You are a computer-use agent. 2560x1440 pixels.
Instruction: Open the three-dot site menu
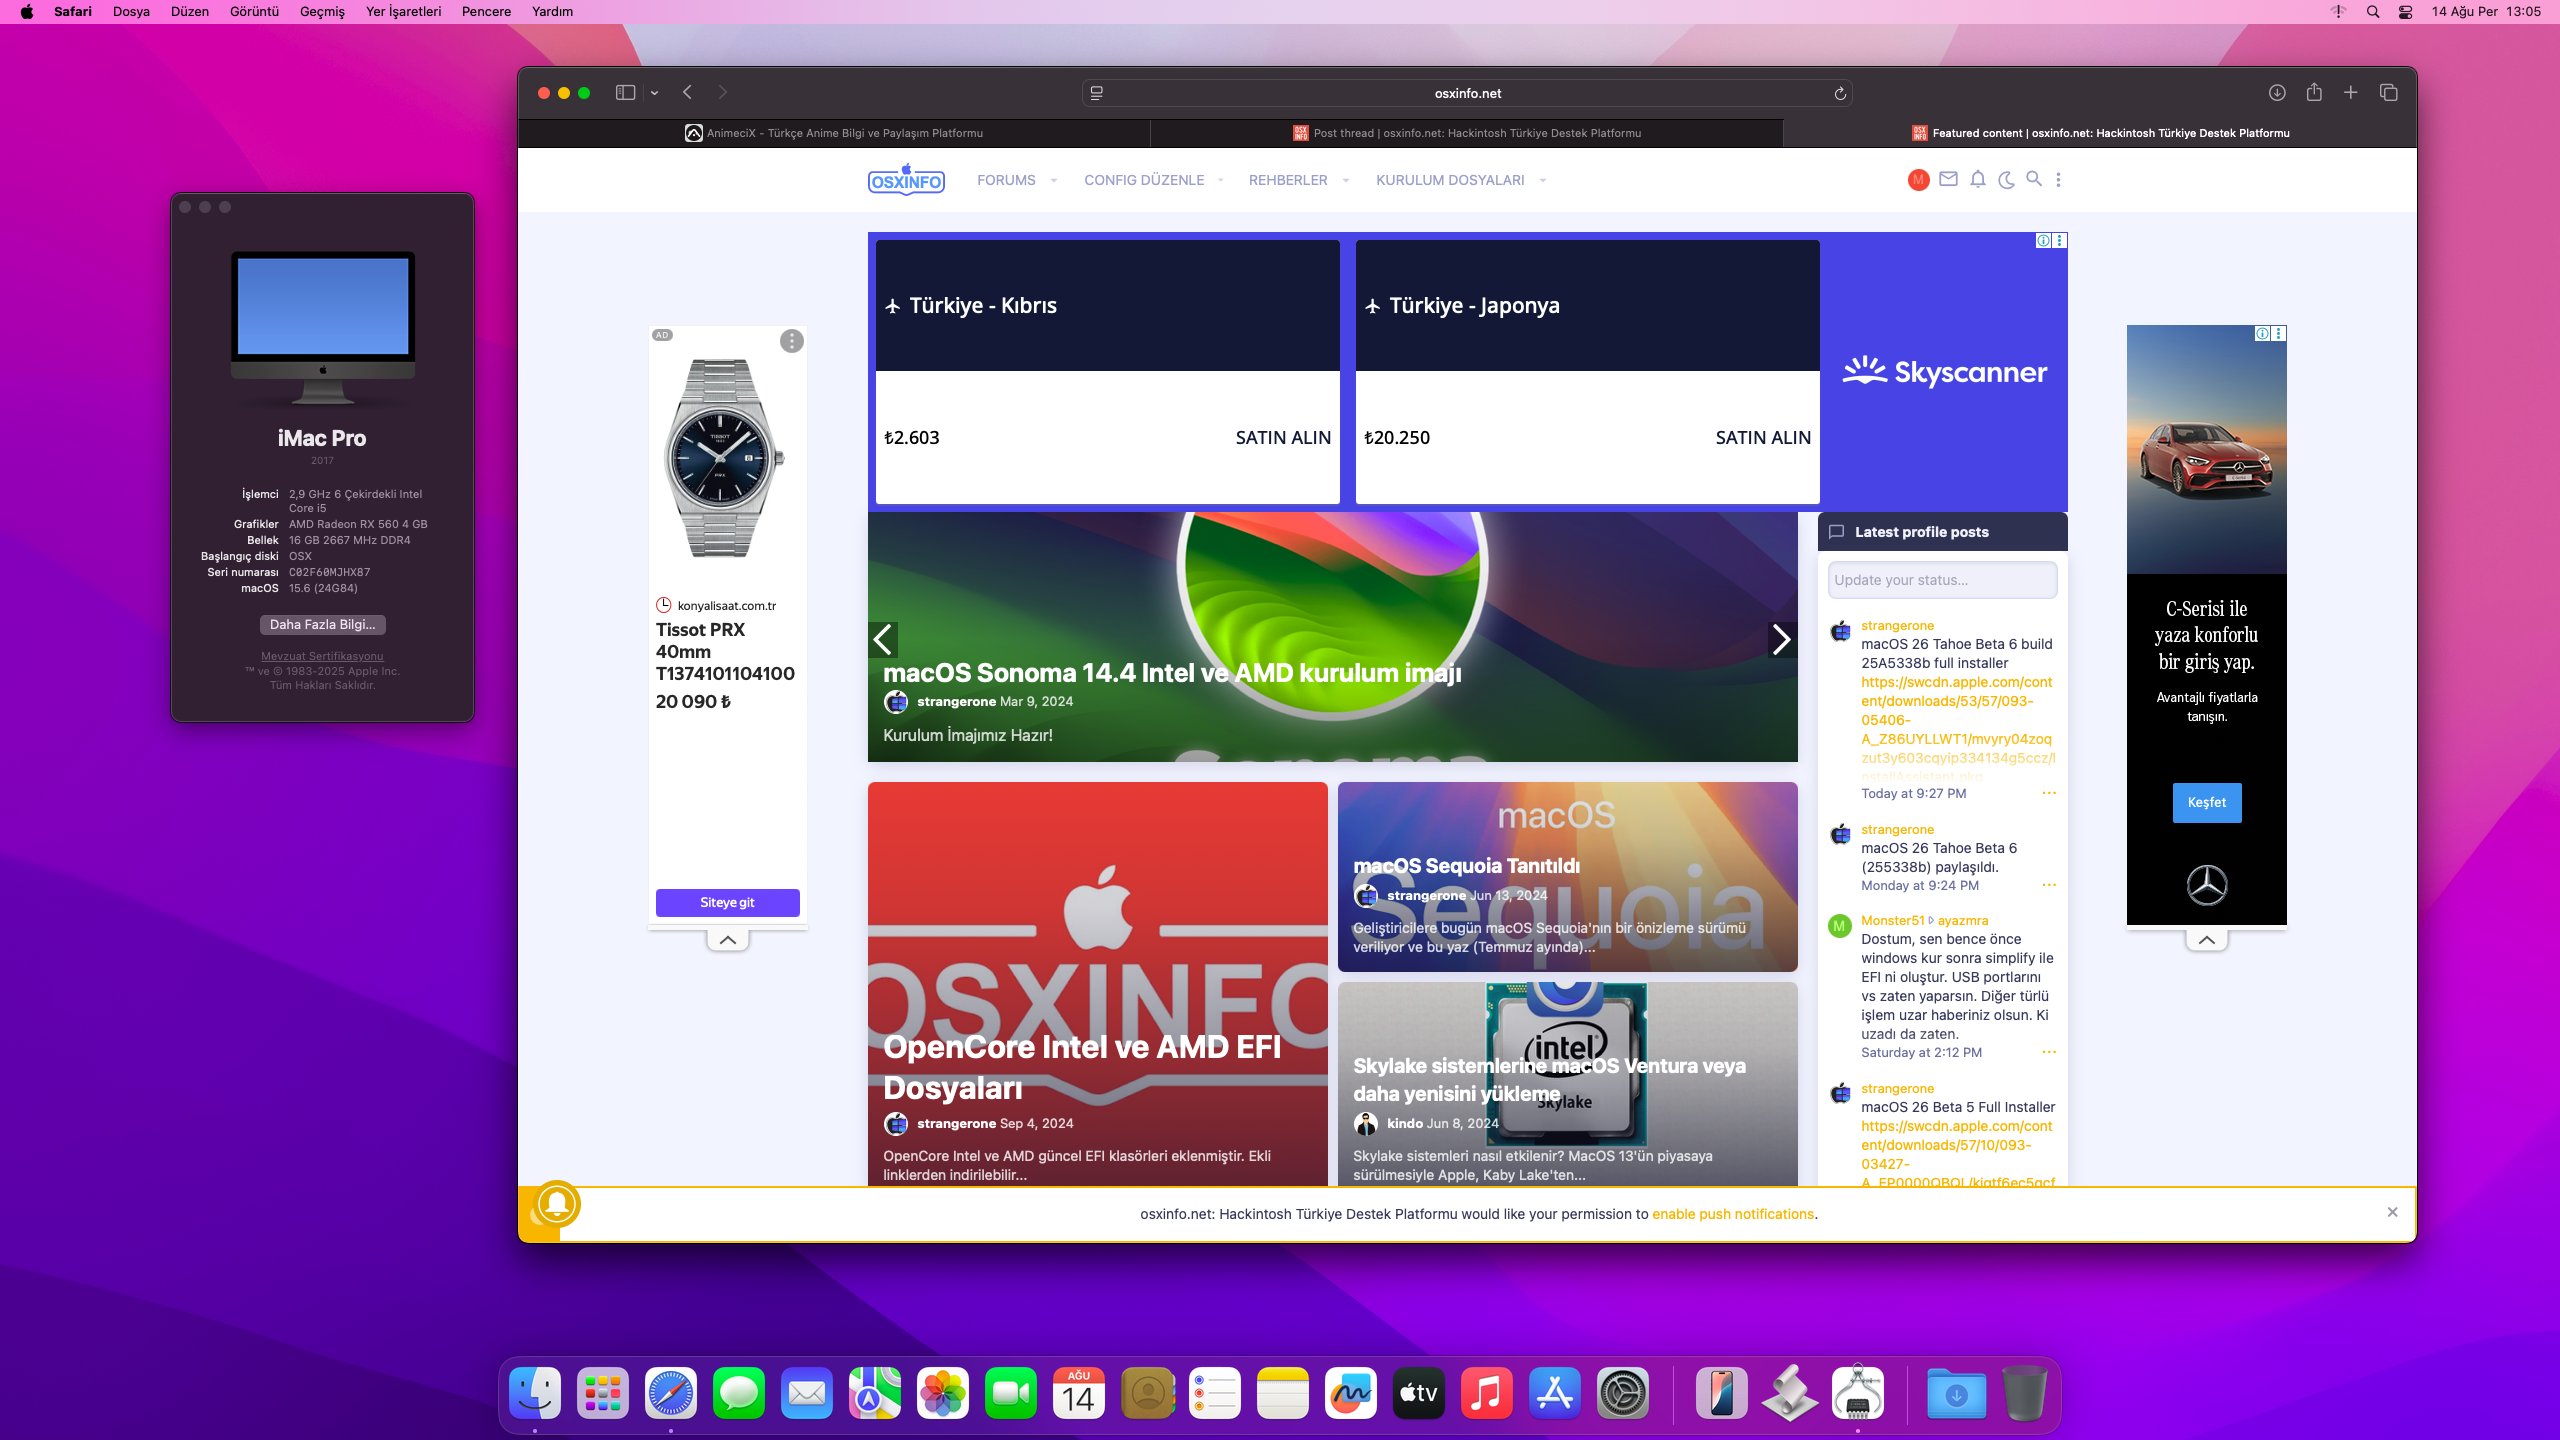click(2058, 180)
